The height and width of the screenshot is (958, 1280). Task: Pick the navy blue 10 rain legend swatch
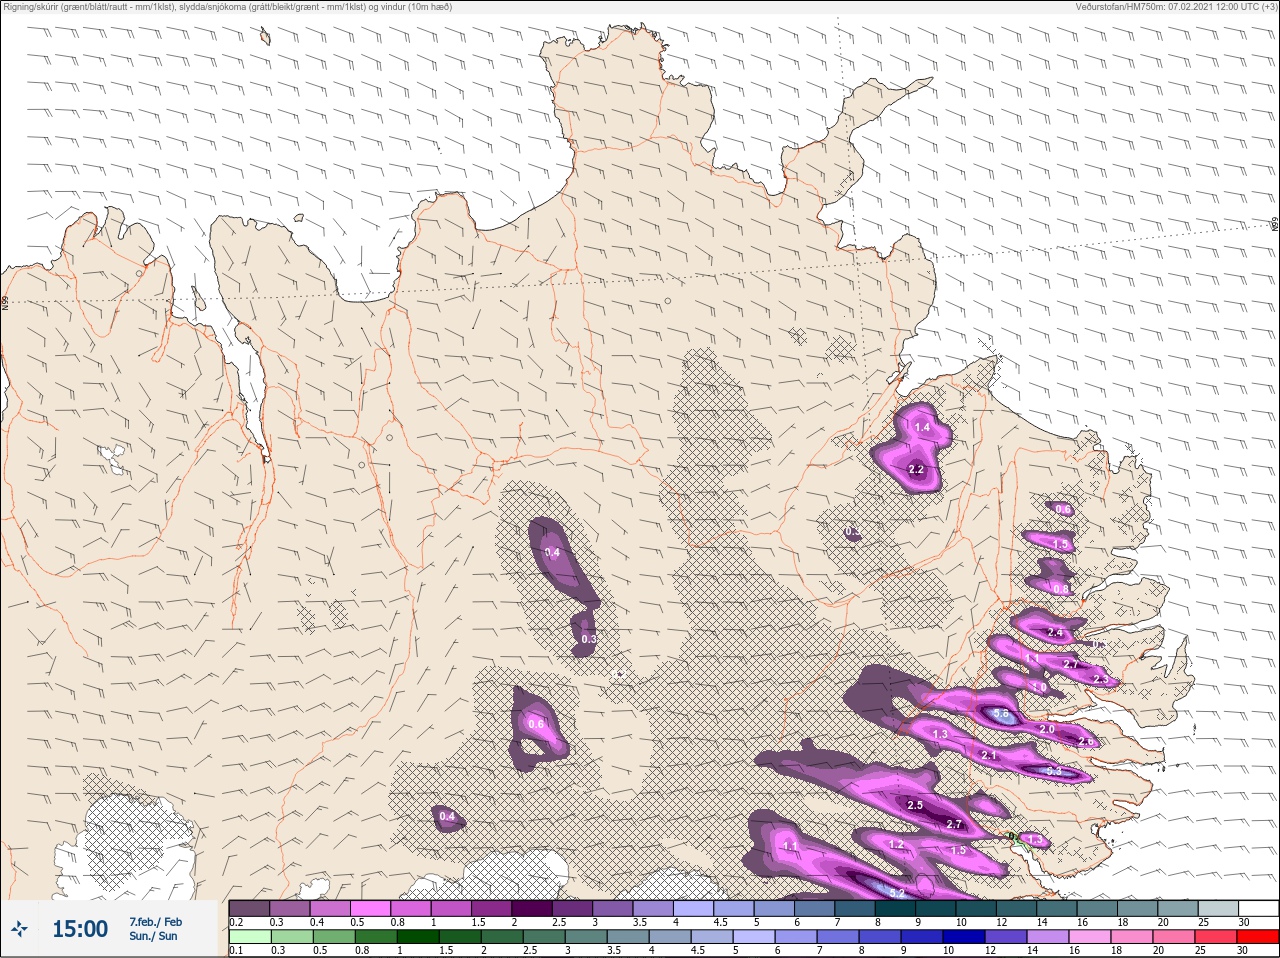pyautogui.click(x=964, y=937)
